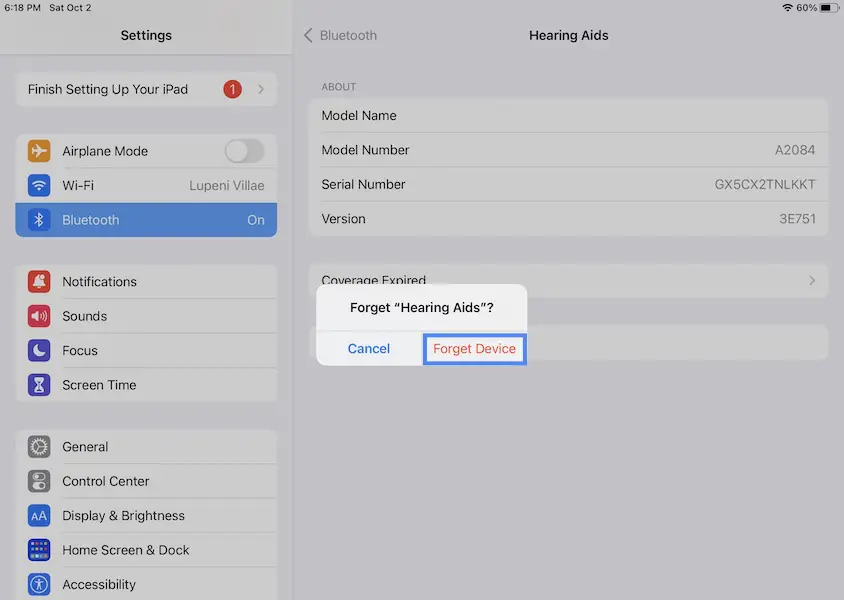Image resolution: width=844 pixels, height=600 pixels.
Task: Tap the Wi-Fi icon in sidebar
Action: 39,186
